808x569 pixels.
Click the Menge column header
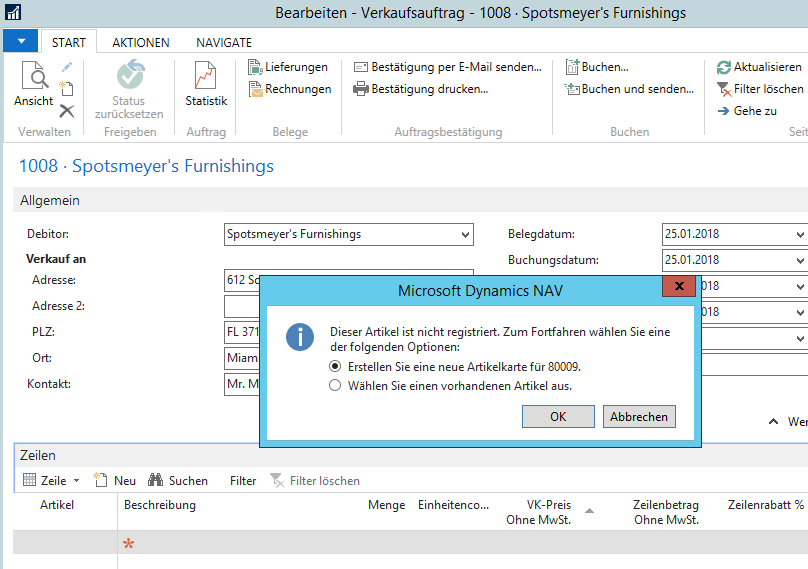[386, 505]
